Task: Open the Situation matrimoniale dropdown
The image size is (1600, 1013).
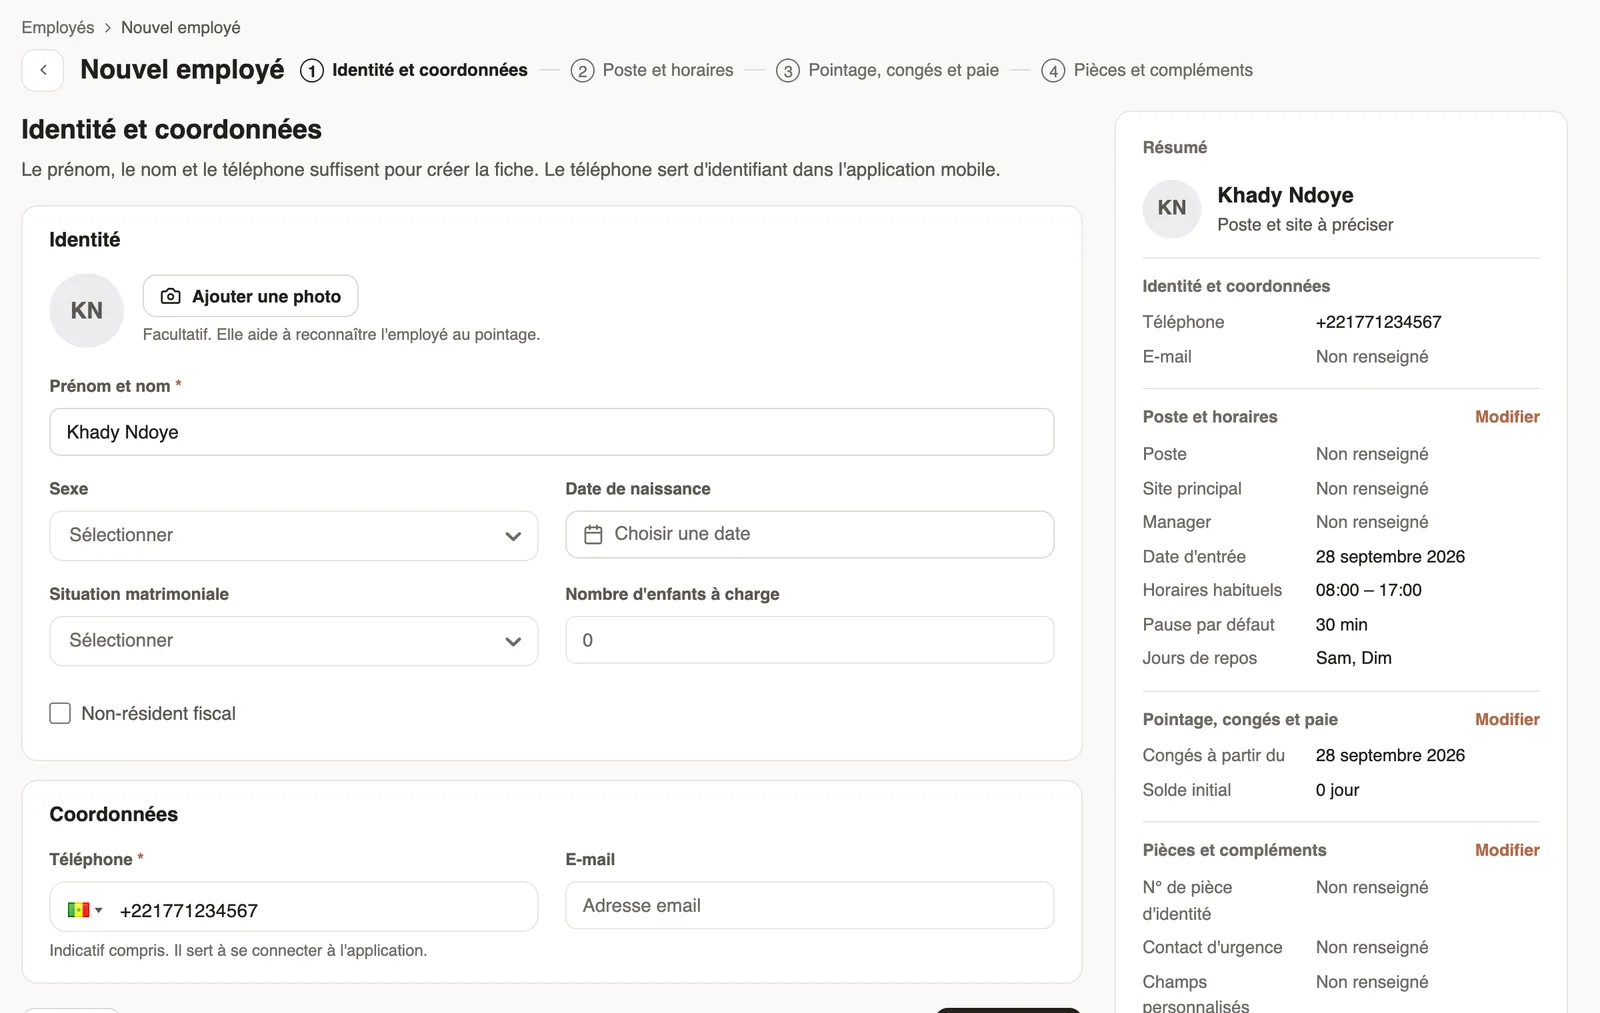Action: pos(294,641)
